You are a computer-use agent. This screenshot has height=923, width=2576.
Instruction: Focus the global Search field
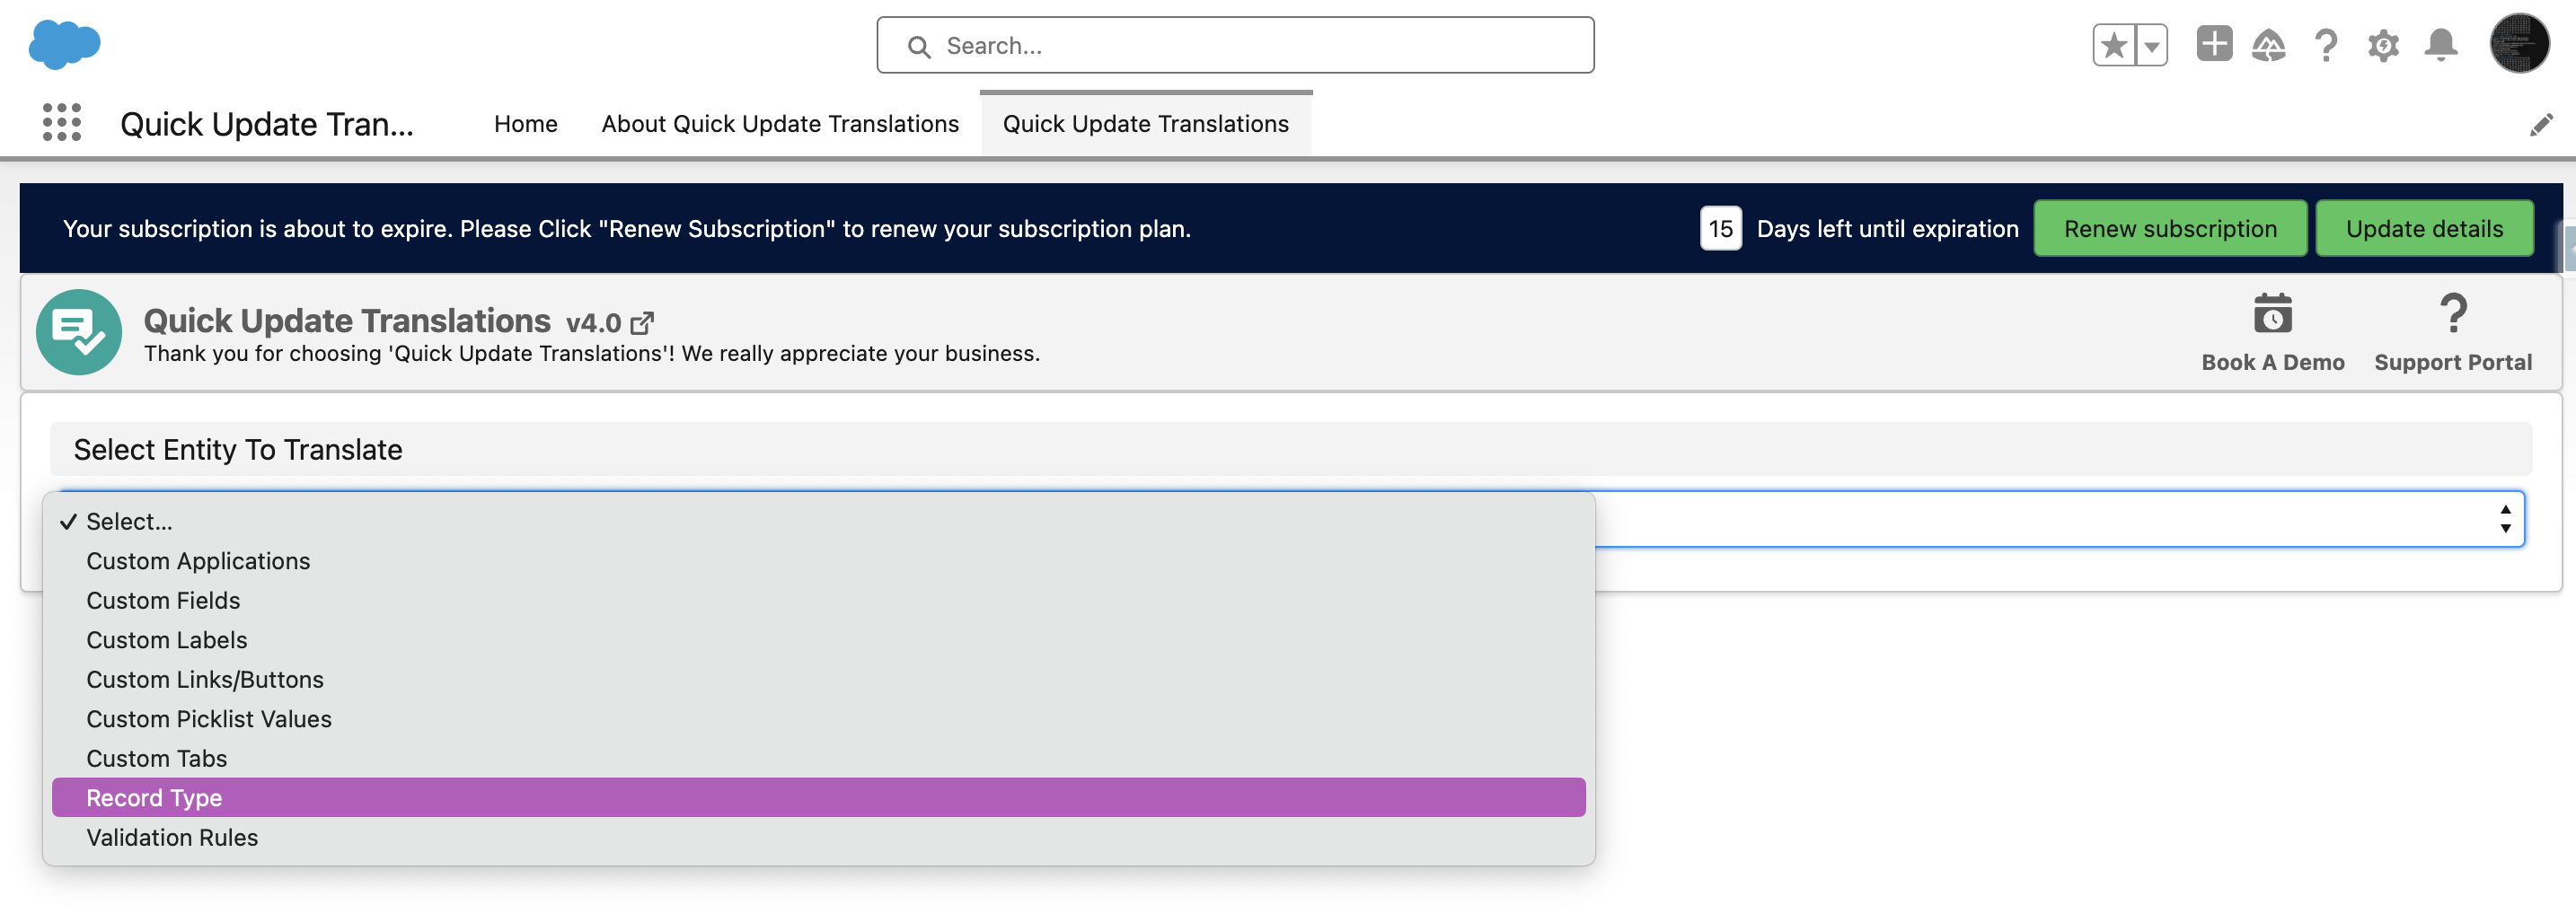pos(1235,45)
